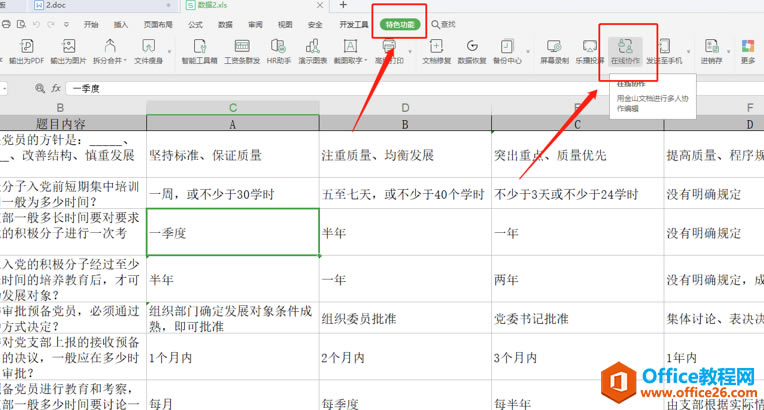Open the 安全 ribbon tab

pyautogui.click(x=315, y=24)
